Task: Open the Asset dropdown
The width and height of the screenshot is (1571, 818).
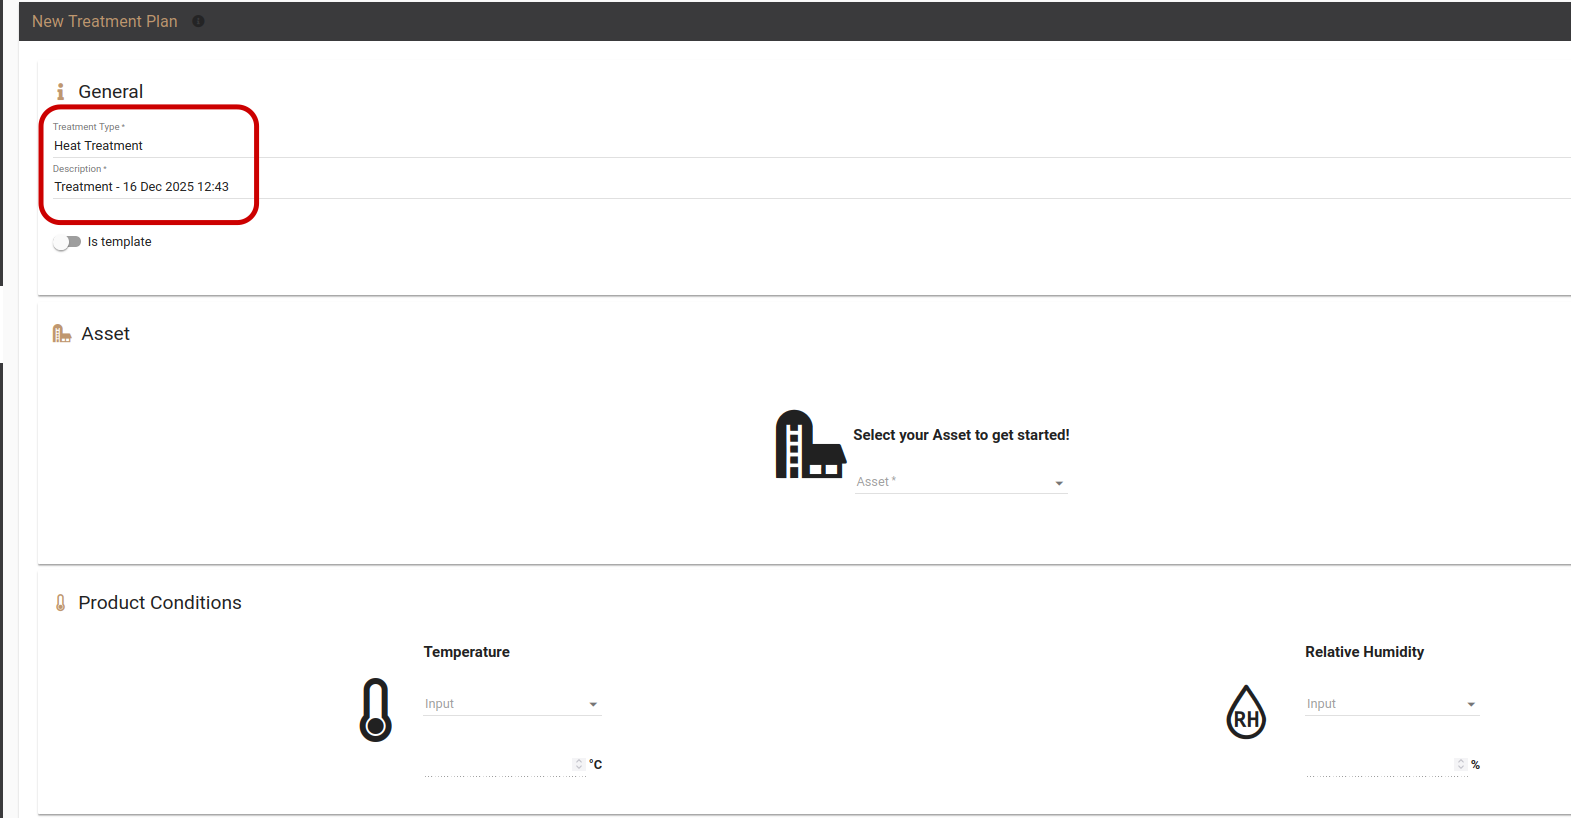Action: point(961,482)
